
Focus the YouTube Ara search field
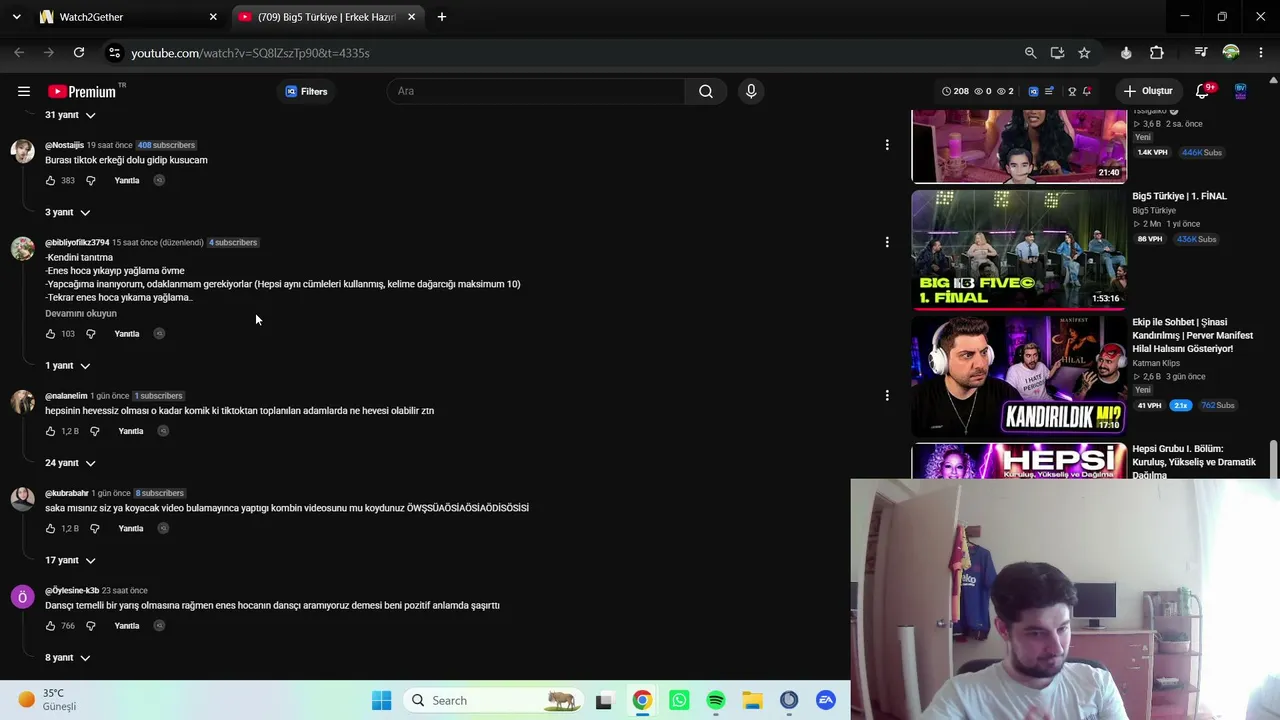click(x=536, y=91)
